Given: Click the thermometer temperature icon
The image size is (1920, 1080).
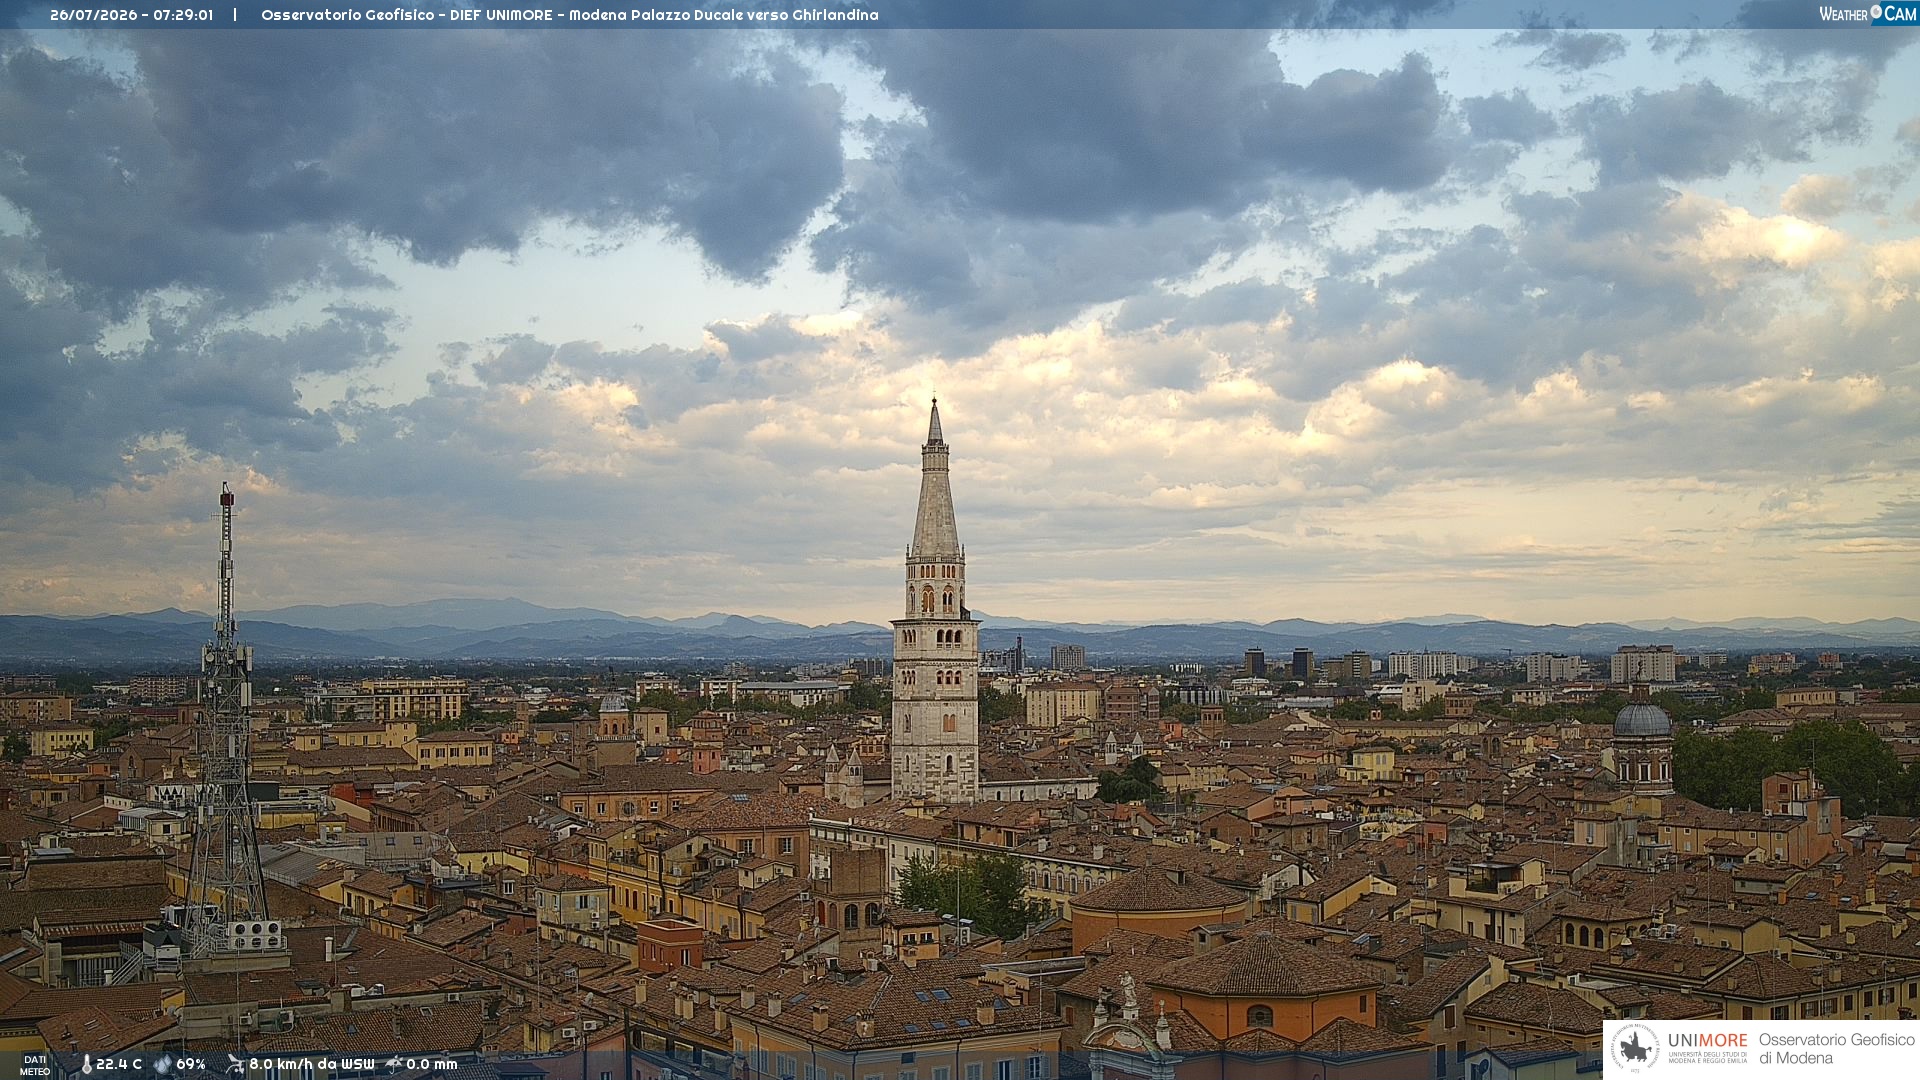Looking at the screenshot, I should (86, 1065).
